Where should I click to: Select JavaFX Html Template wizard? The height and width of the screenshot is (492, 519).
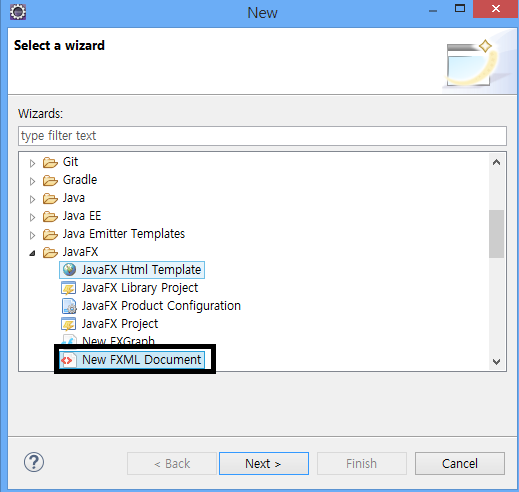click(x=132, y=270)
